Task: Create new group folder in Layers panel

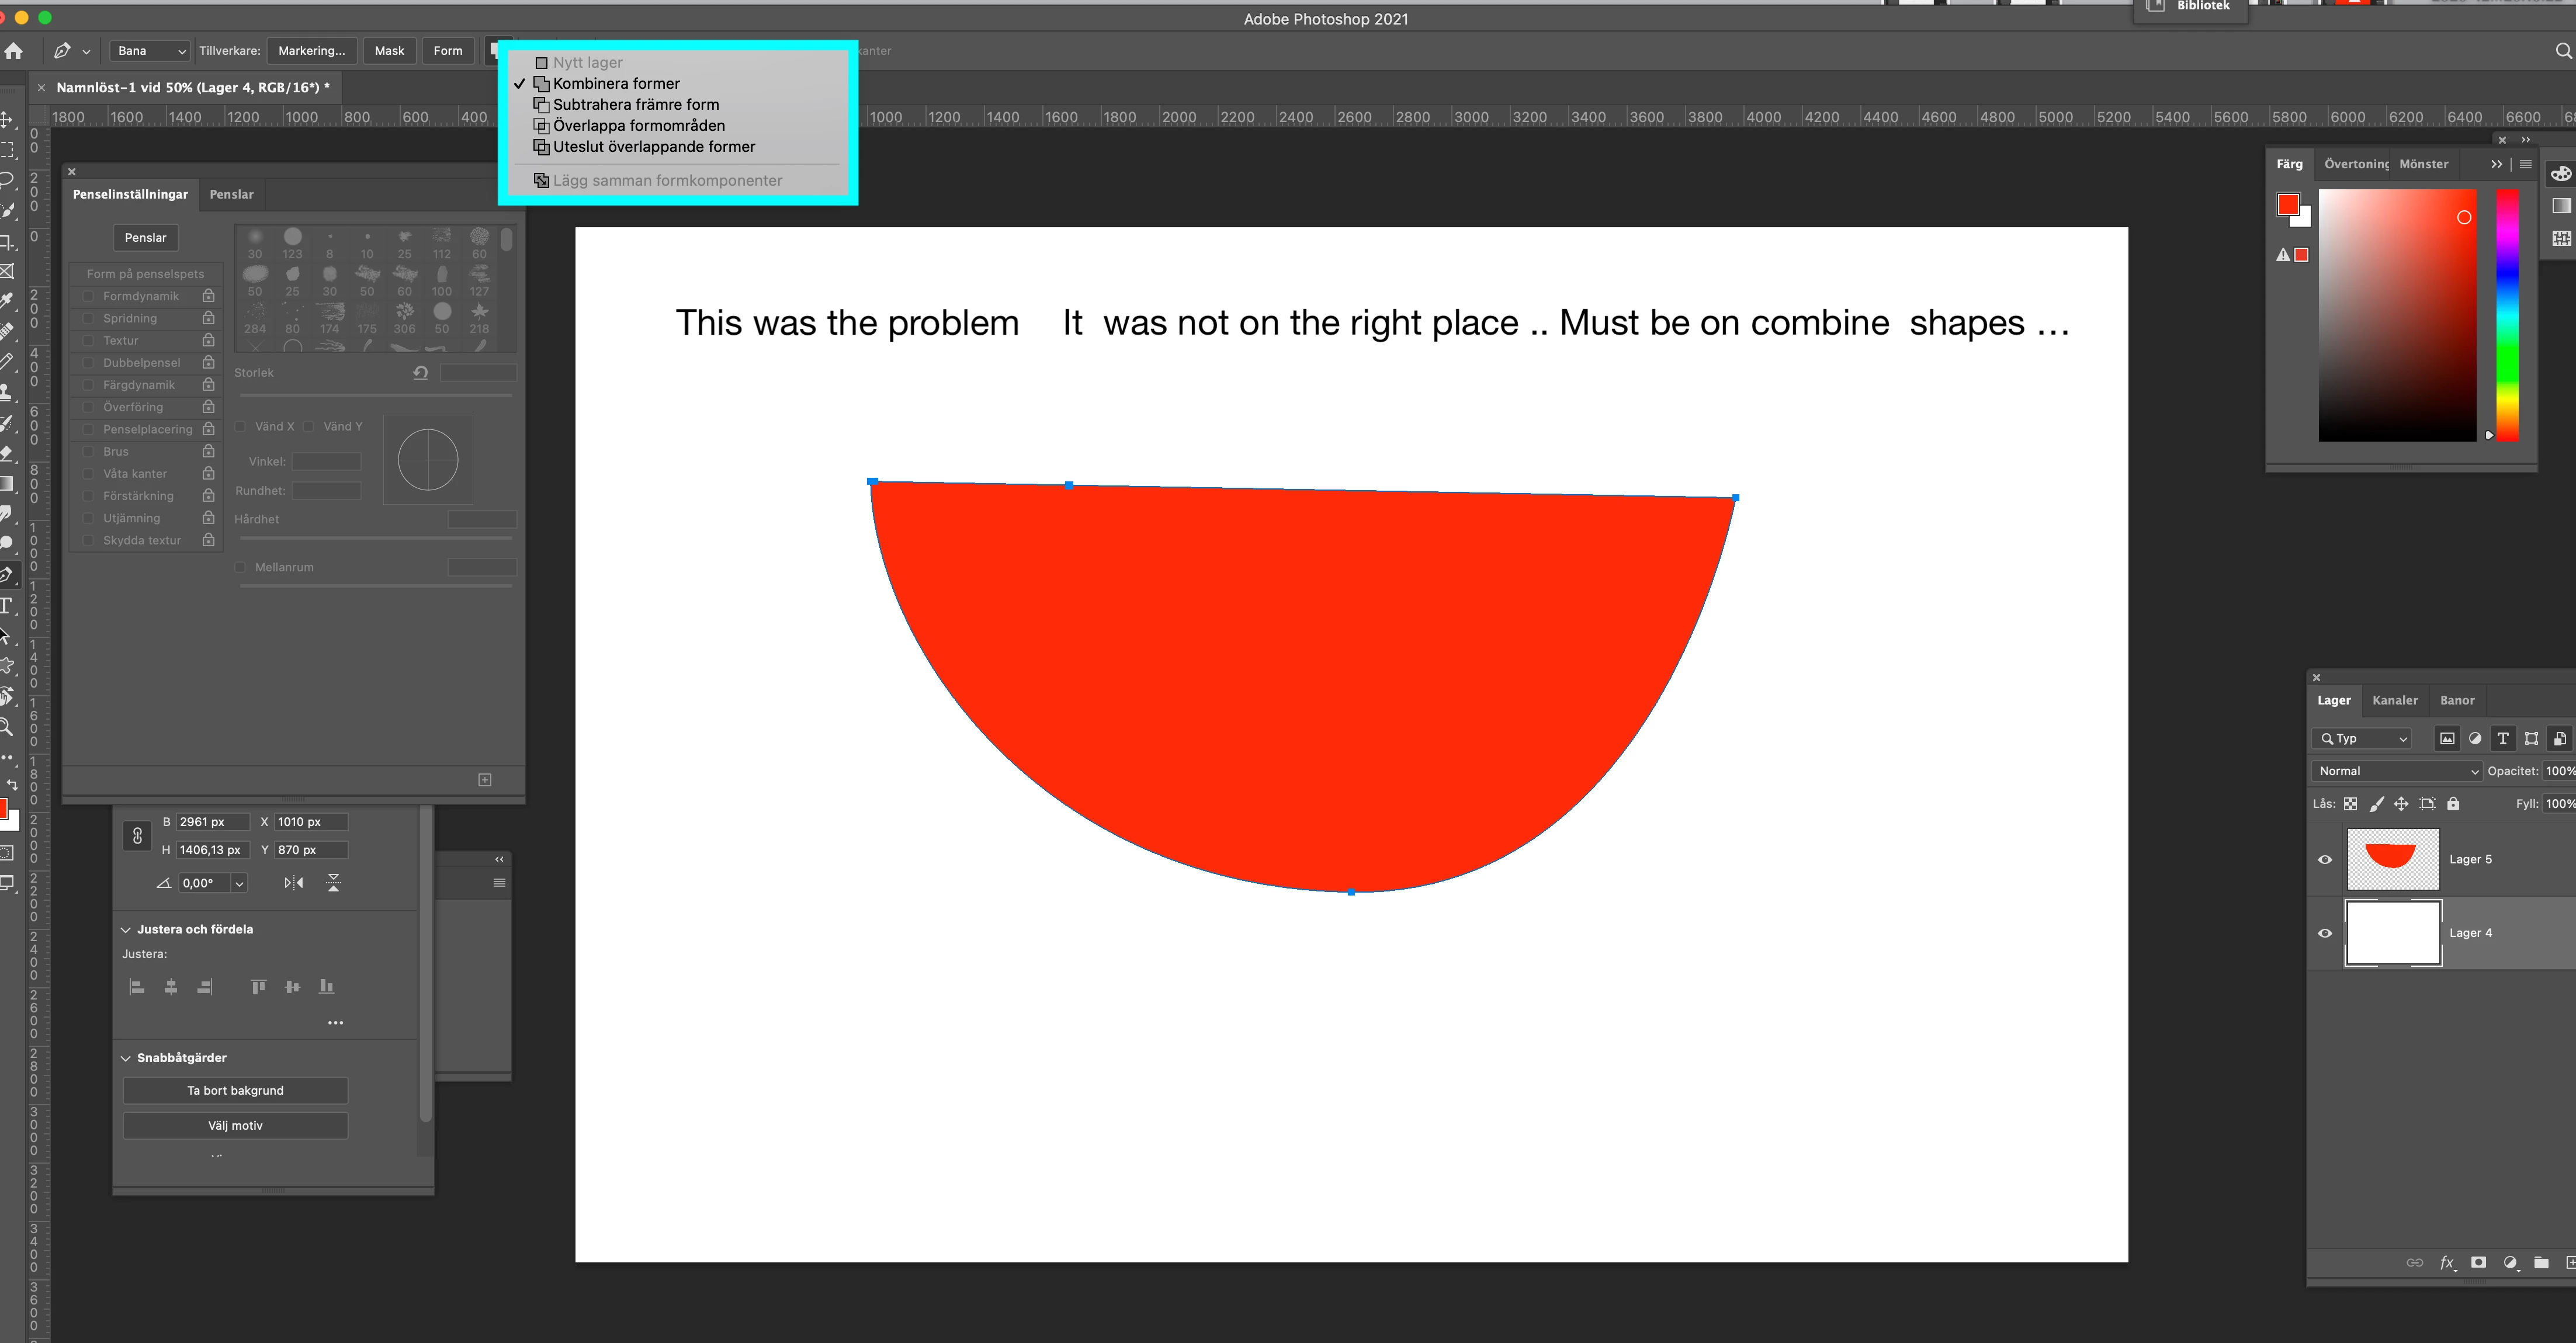Action: point(2541,1263)
